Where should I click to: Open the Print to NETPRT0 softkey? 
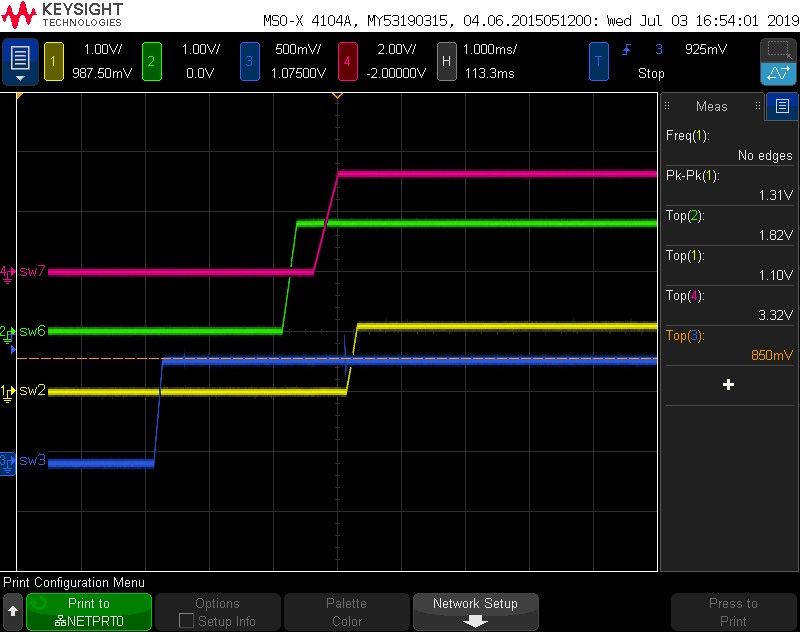click(89, 611)
